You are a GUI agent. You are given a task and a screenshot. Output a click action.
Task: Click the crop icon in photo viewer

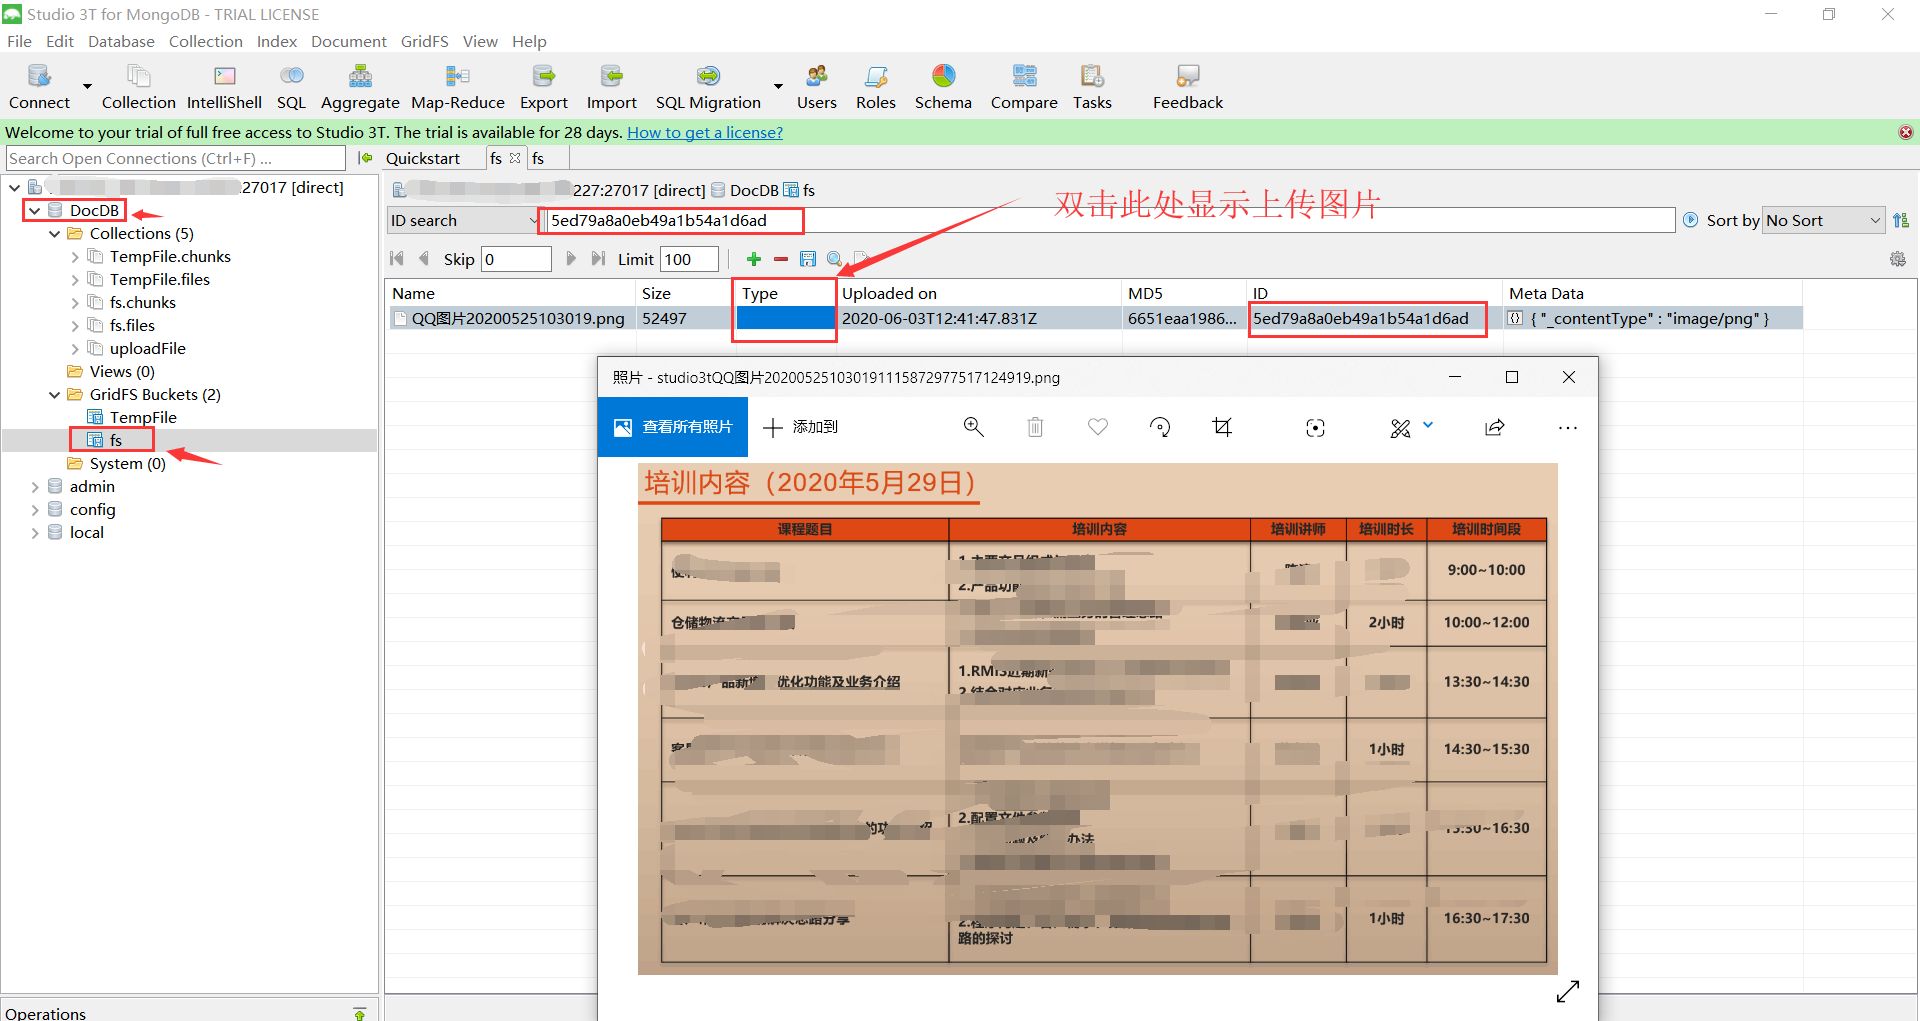pyautogui.click(x=1222, y=427)
